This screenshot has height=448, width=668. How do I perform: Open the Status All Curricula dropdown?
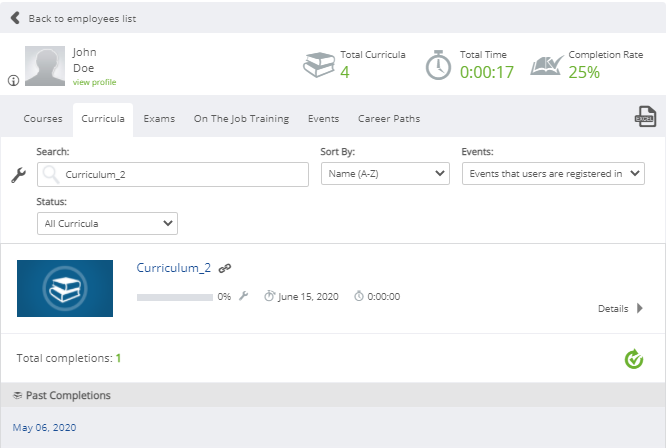coord(107,224)
